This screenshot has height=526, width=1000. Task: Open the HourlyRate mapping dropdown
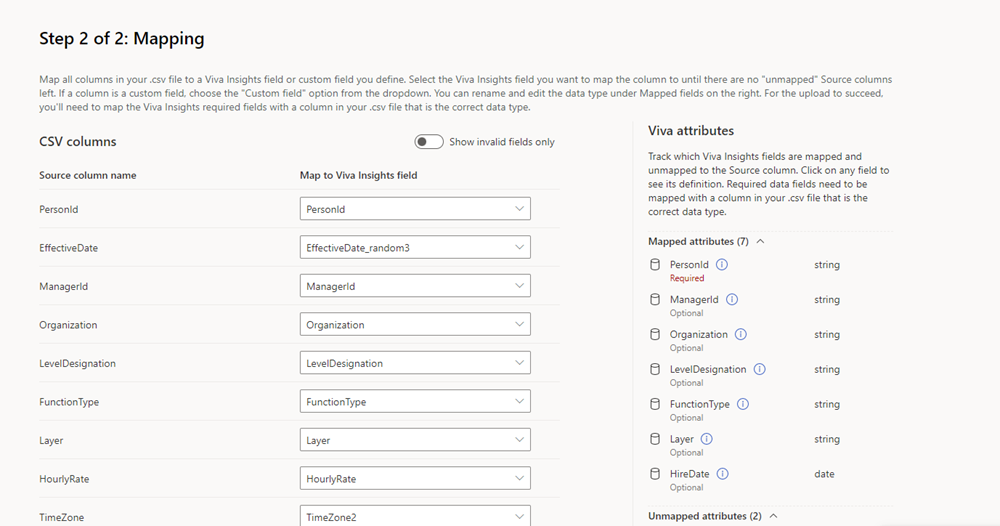415,479
